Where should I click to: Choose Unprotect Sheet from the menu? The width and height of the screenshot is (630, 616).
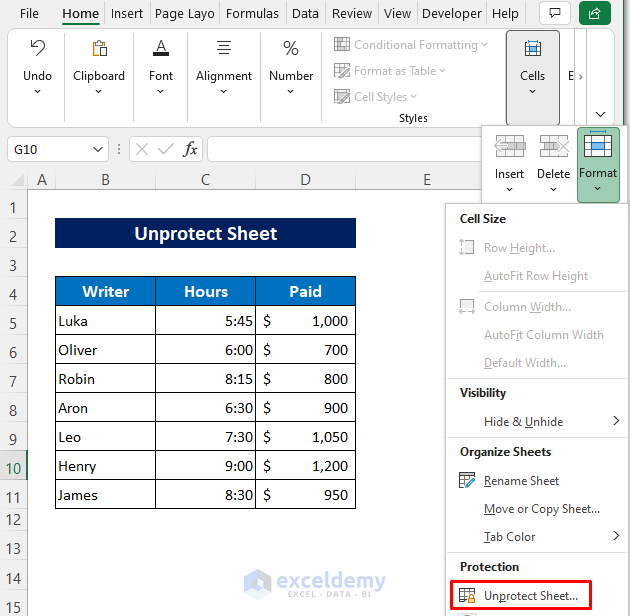(521, 595)
